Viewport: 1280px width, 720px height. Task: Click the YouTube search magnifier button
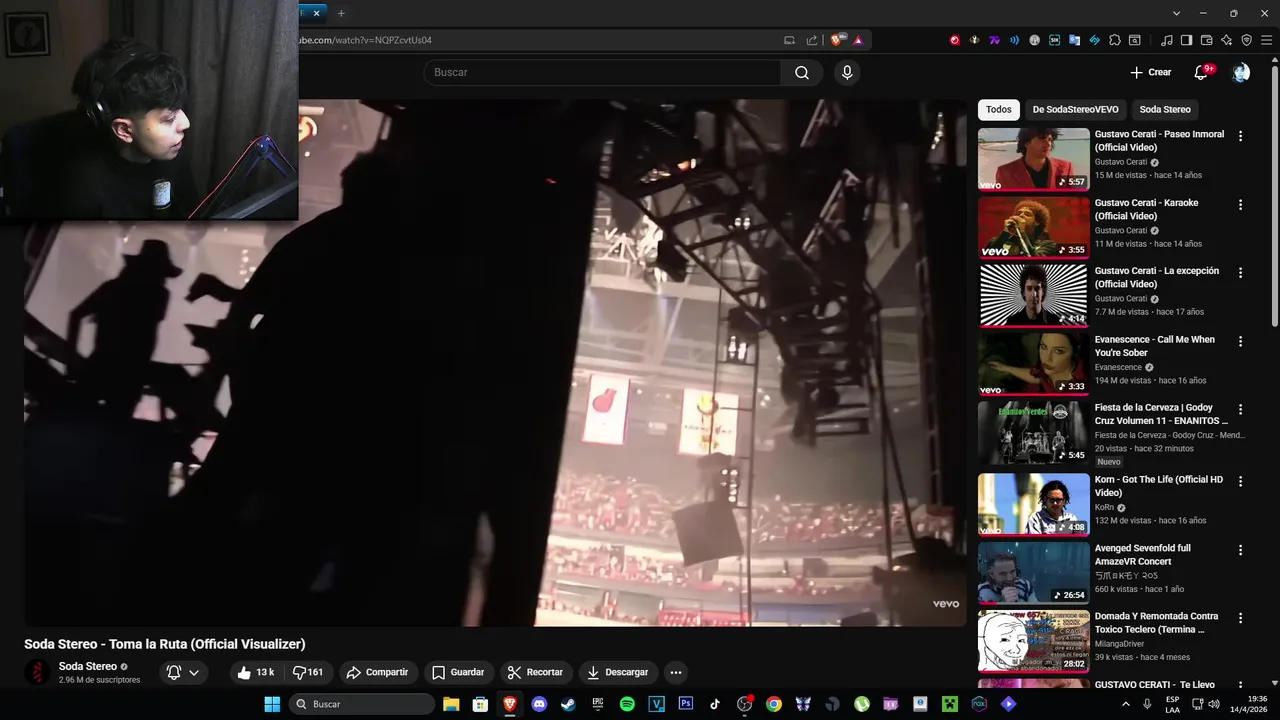[802, 72]
